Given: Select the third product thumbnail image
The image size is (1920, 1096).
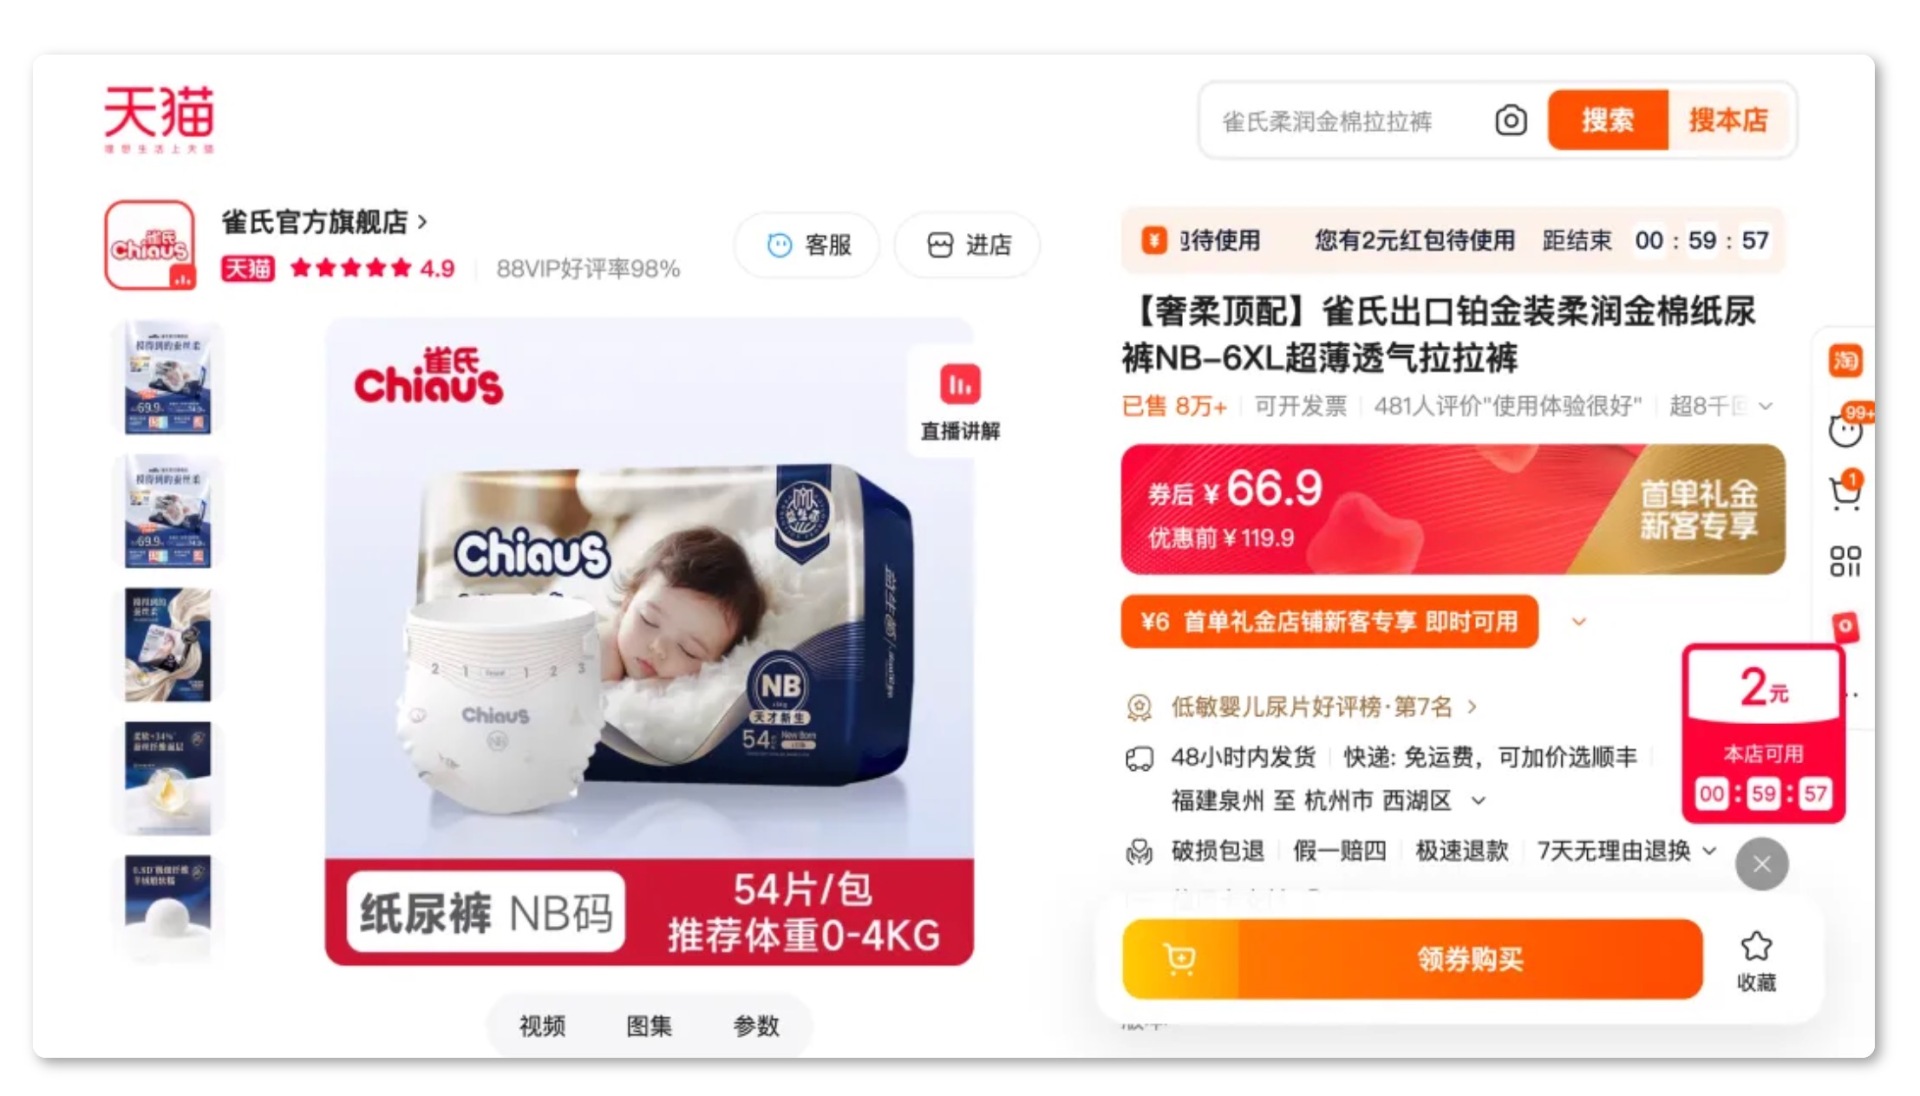Looking at the screenshot, I should click(x=168, y=644).
